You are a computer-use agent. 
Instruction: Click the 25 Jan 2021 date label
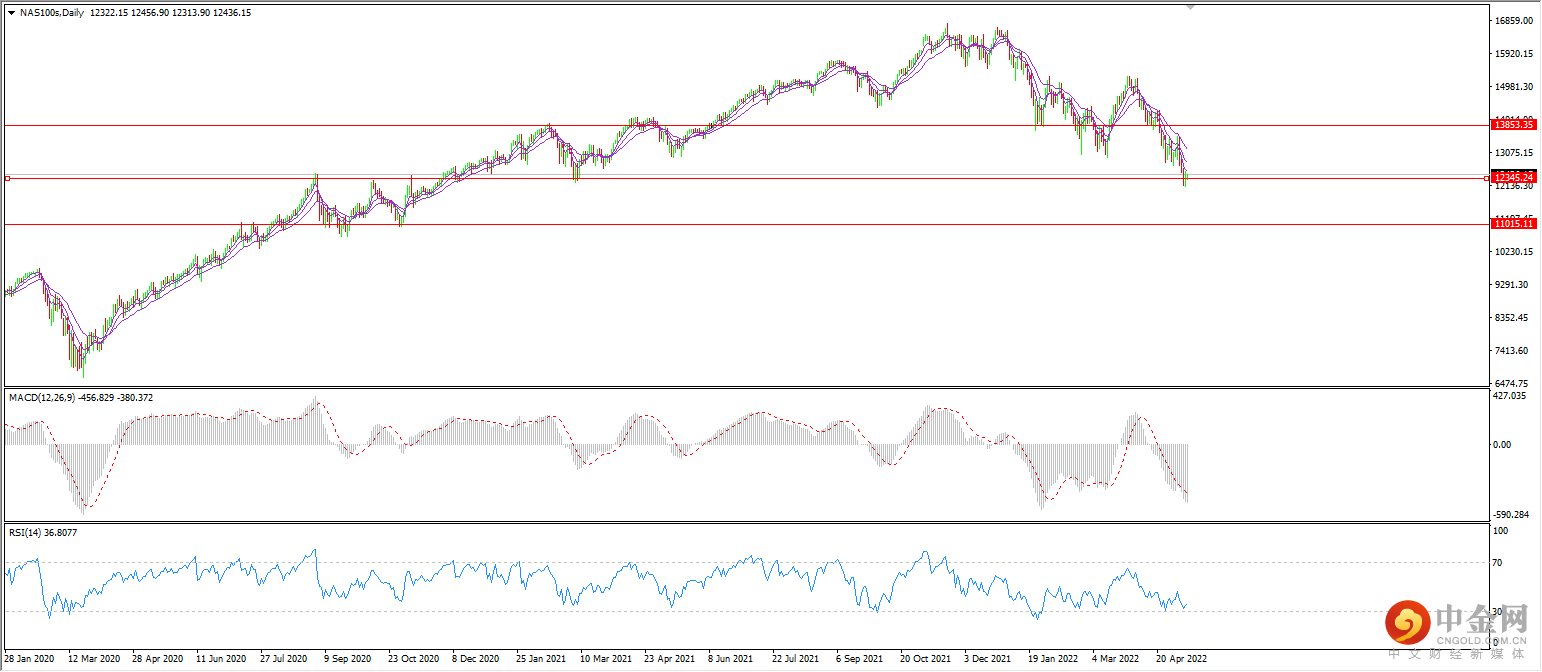[x=541, y=659]
